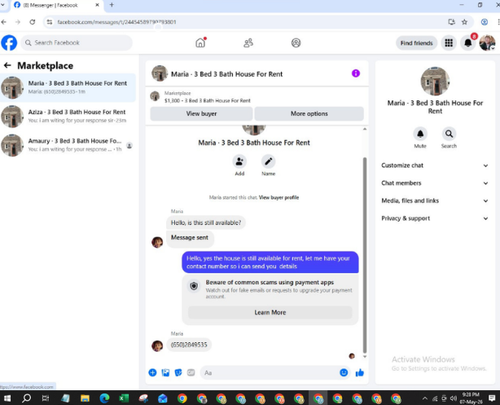Open the notifications bell in header
The image size is (500, 405).
468,43
